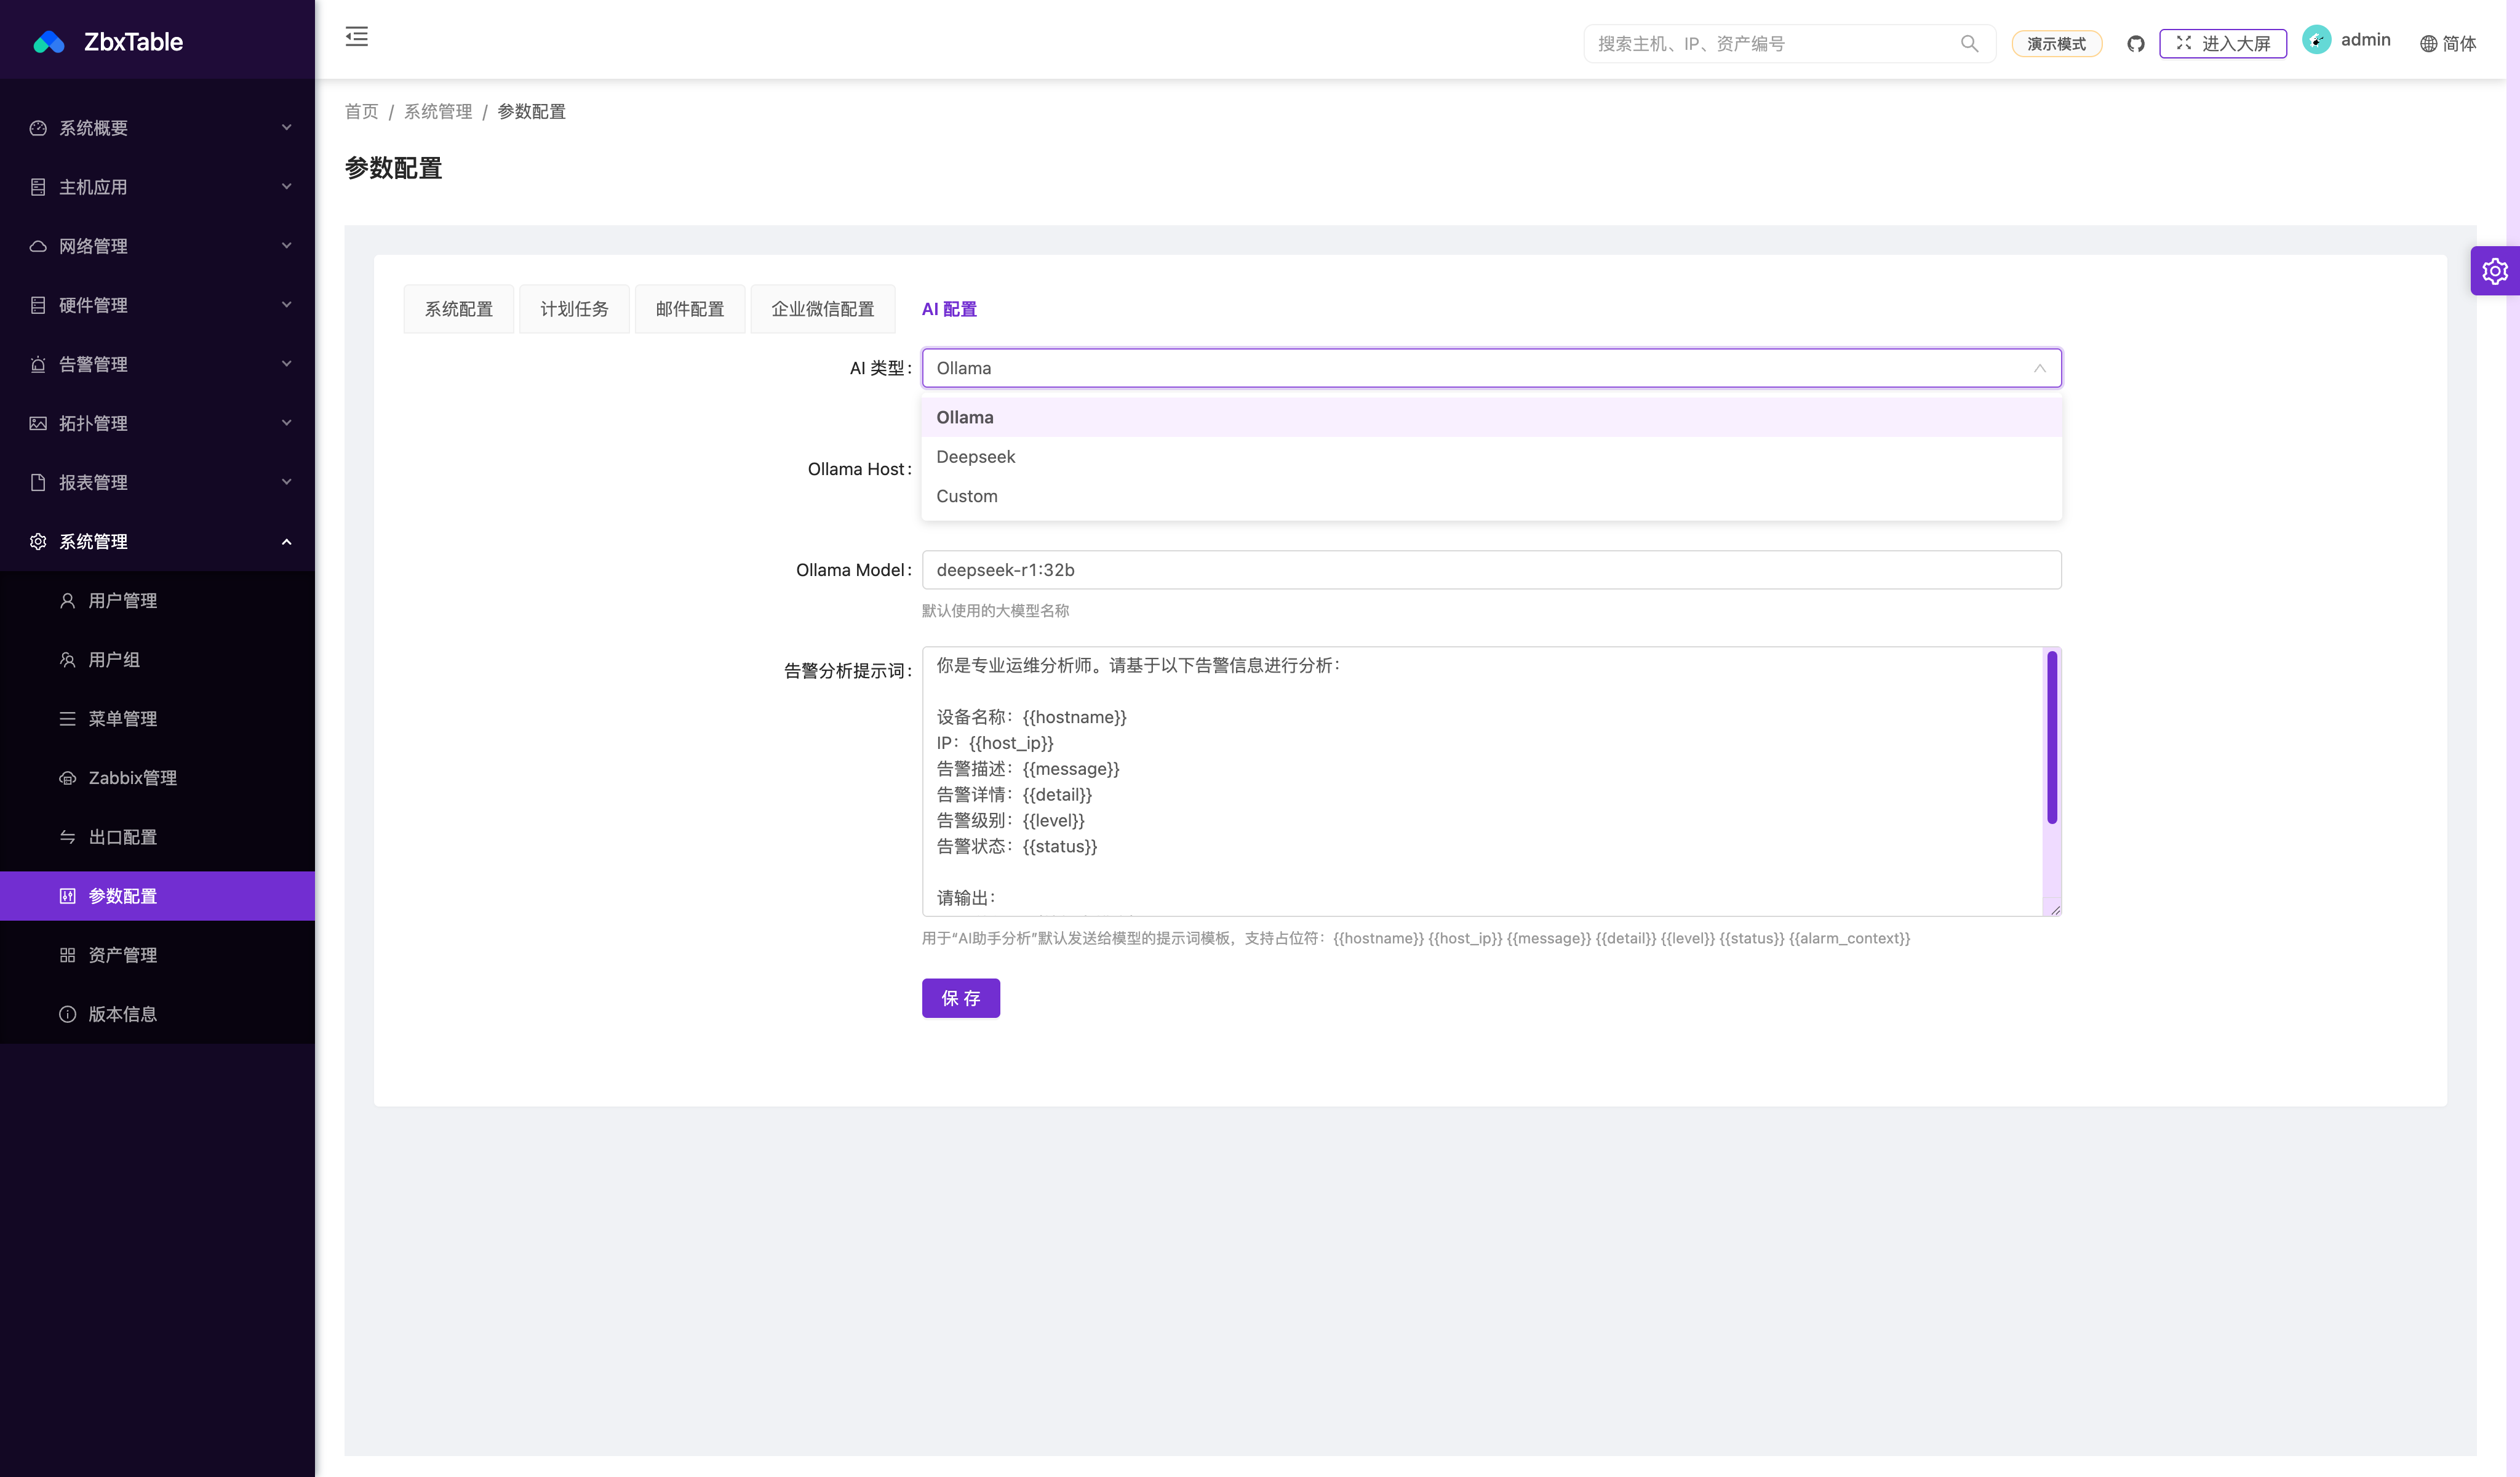The image size is (2520, 1477).
Task: Click the 用户组 team icon
Action: point(67,659)
